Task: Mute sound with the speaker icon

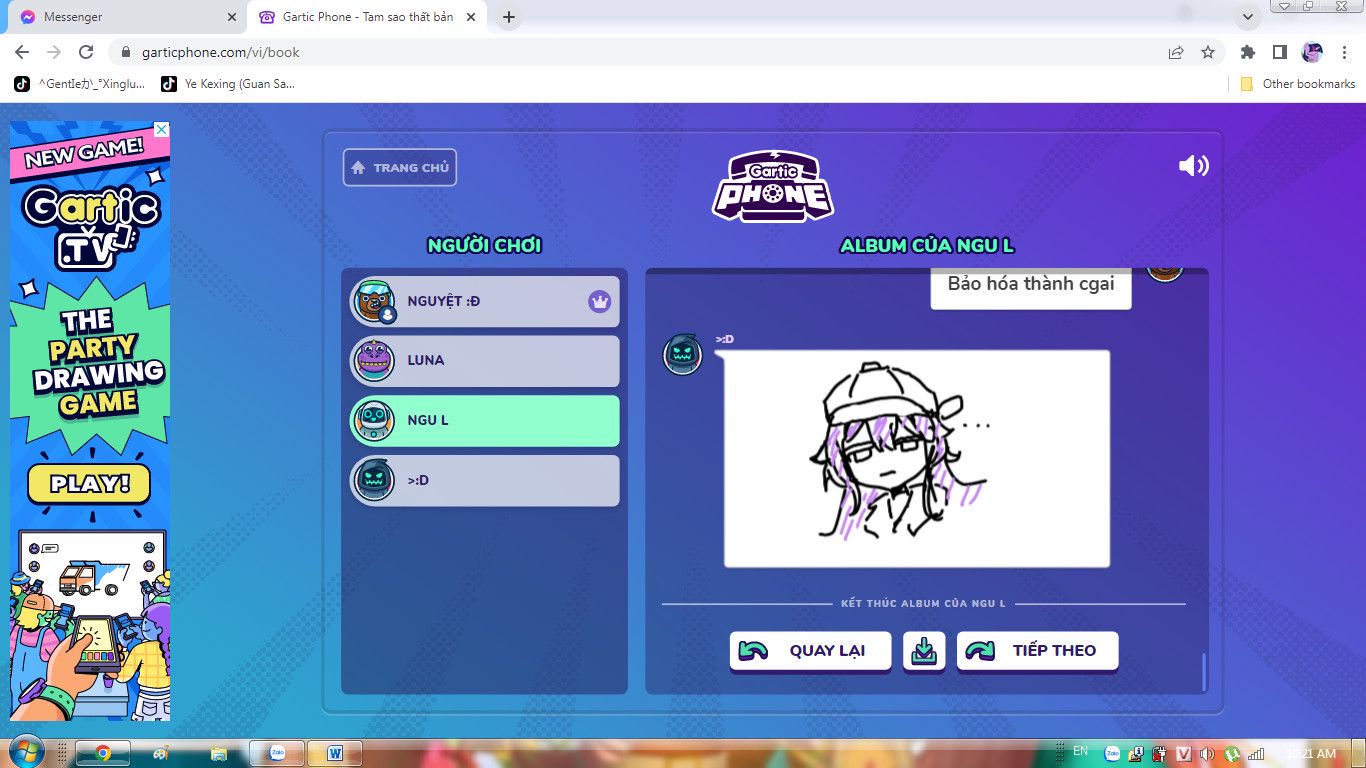Action: coord(1193,166)
